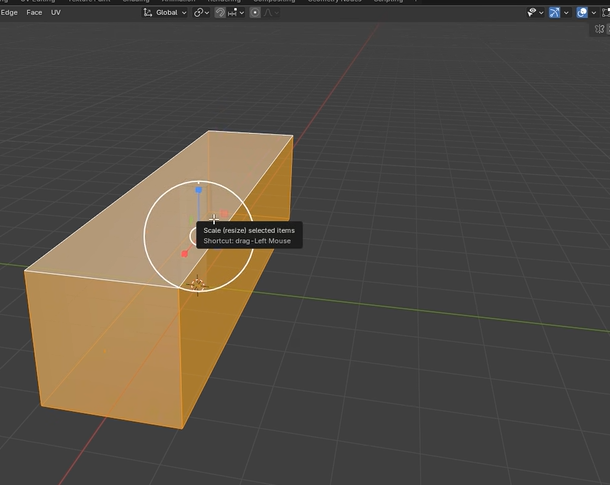Click the 3D cursor crosshair
Screen dimensions: 610x485
coord(197,284)
